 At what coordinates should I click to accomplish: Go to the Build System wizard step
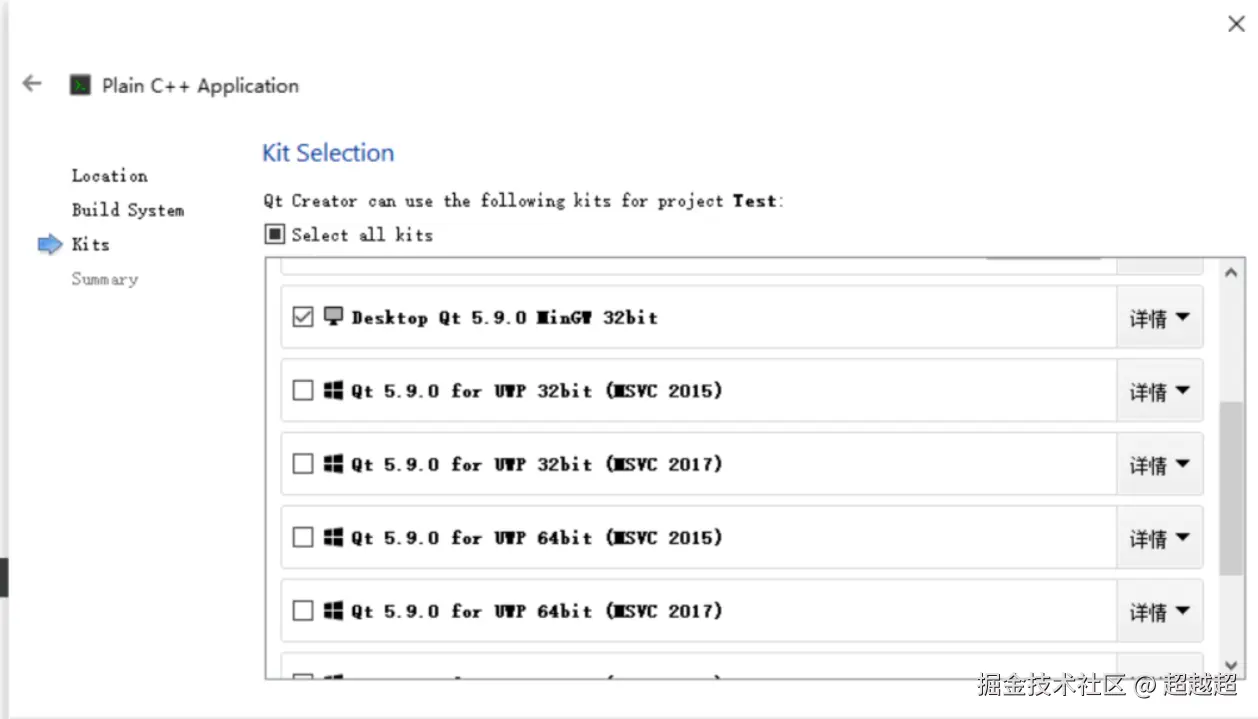pos(127,210)
